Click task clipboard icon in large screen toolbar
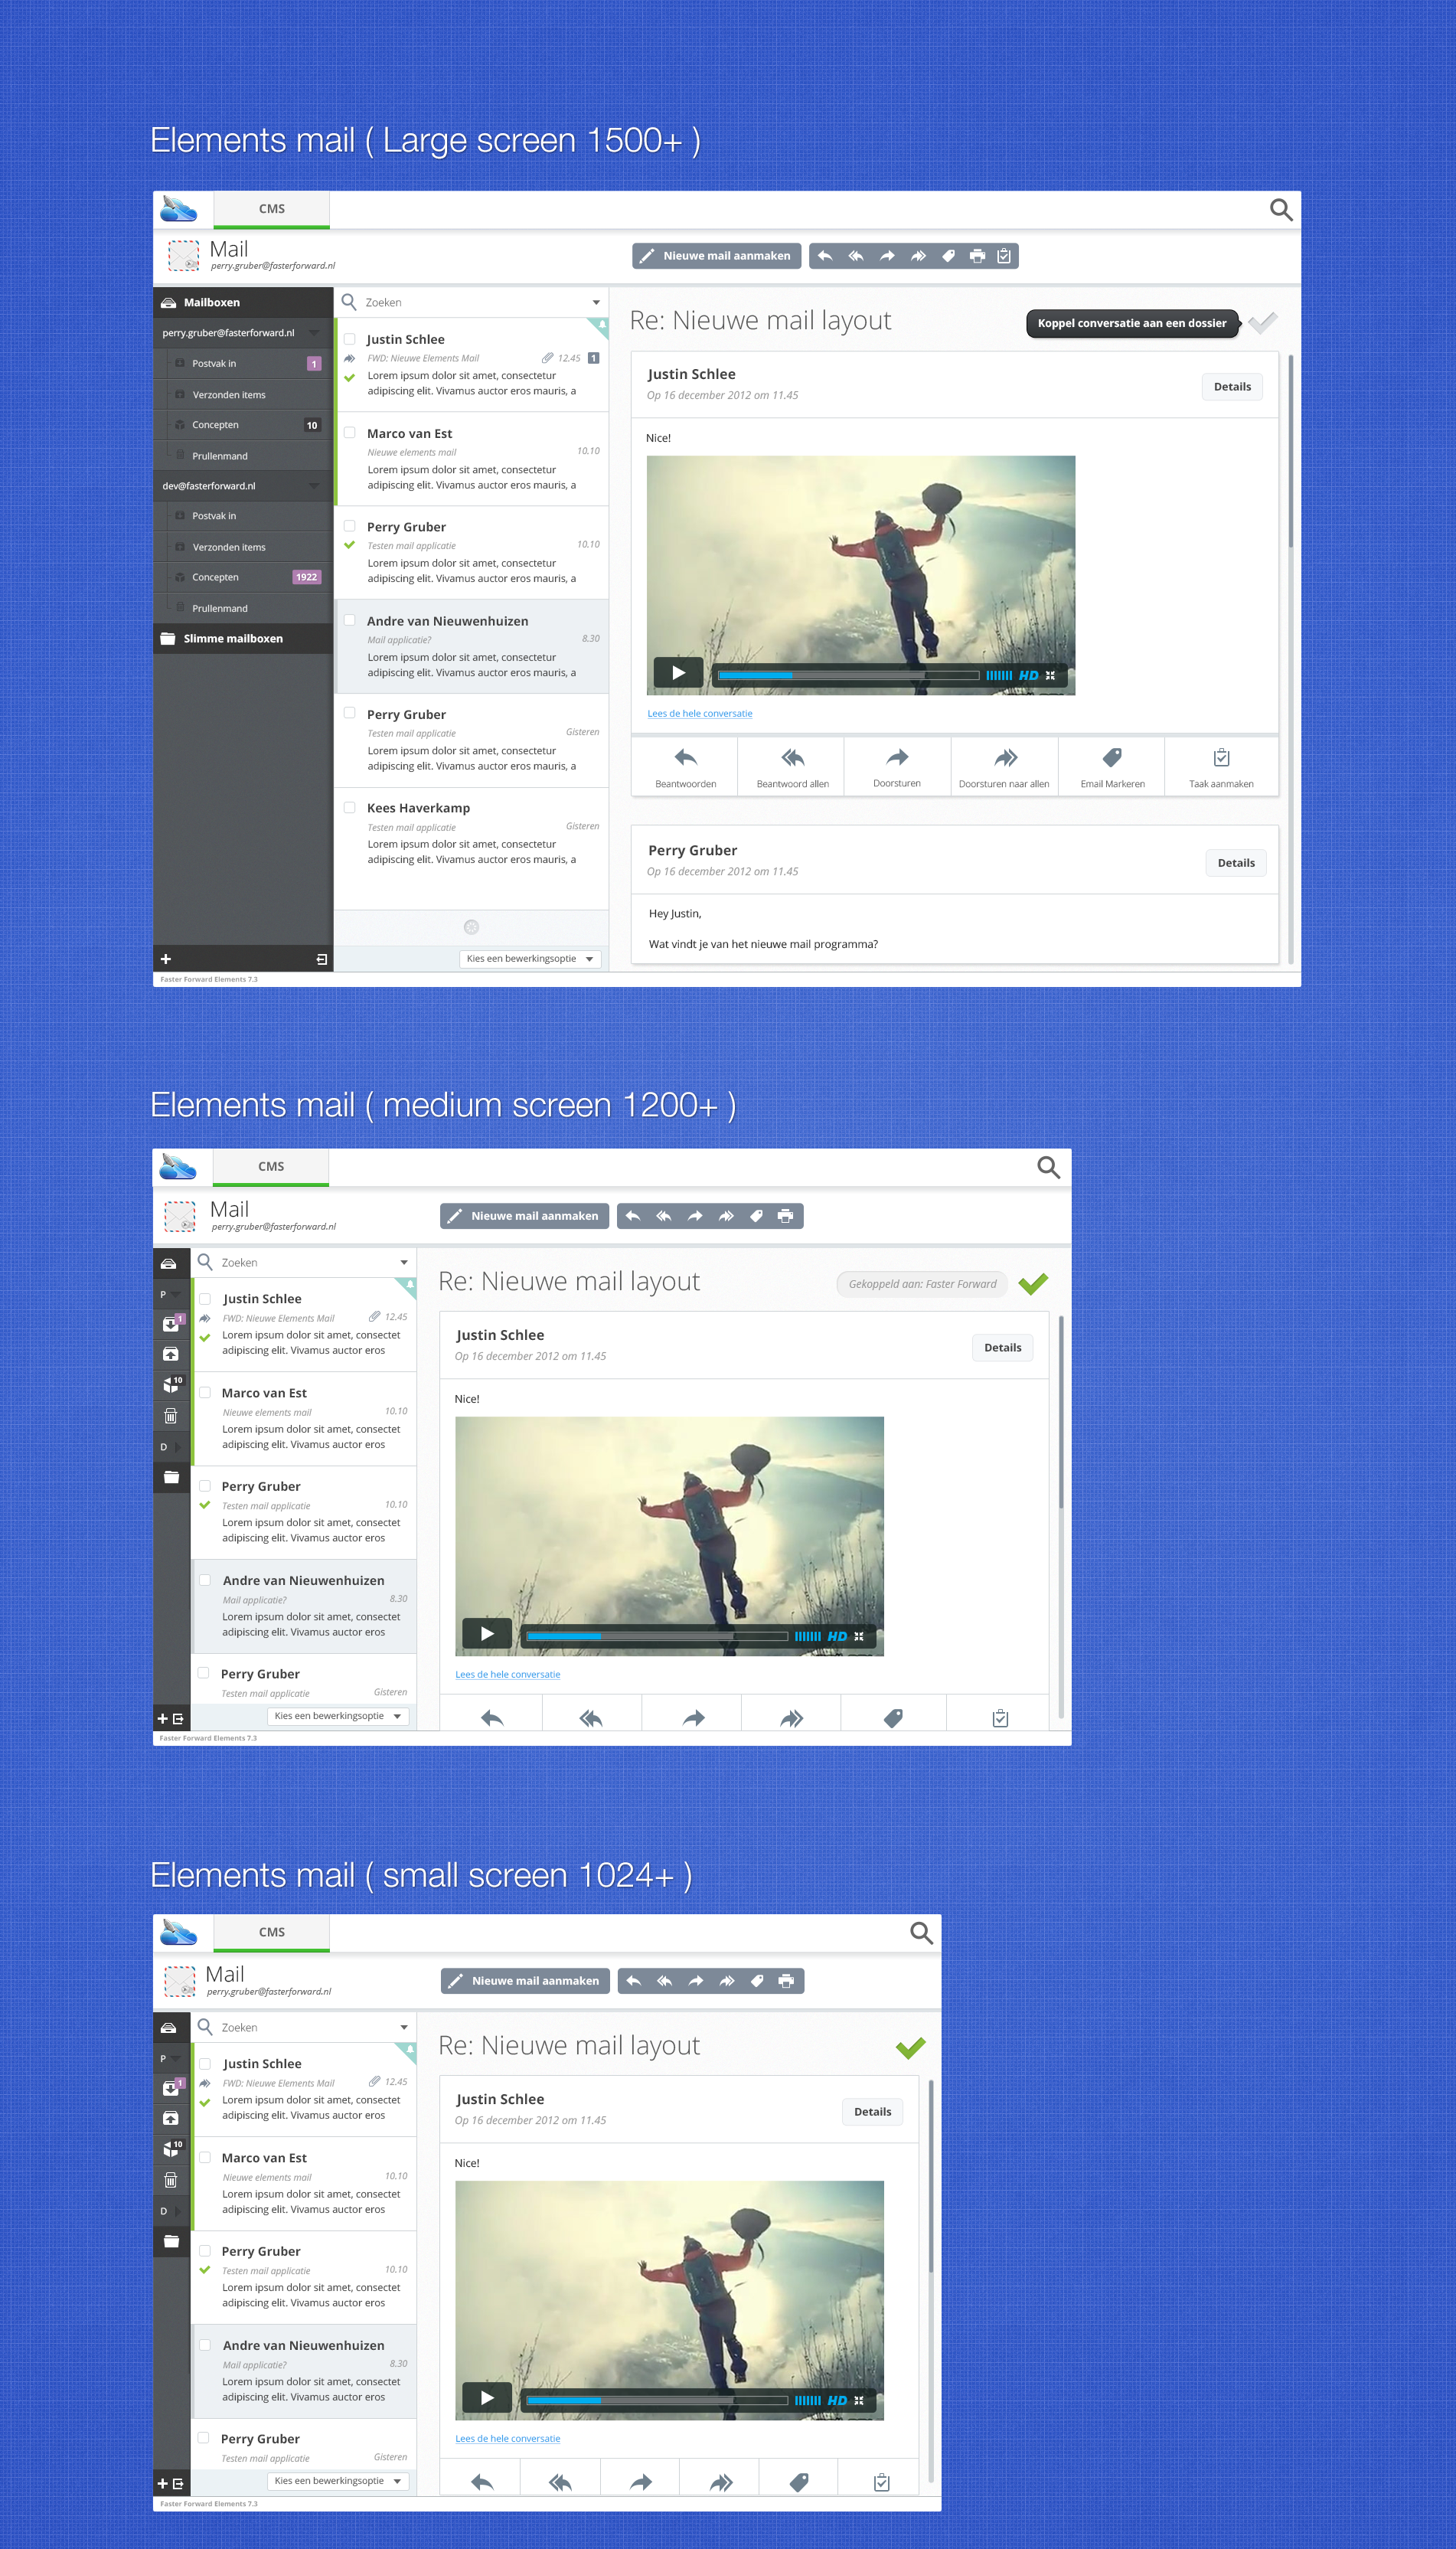Viewport: 1456px width, 2549px height. coord(1004,256)
